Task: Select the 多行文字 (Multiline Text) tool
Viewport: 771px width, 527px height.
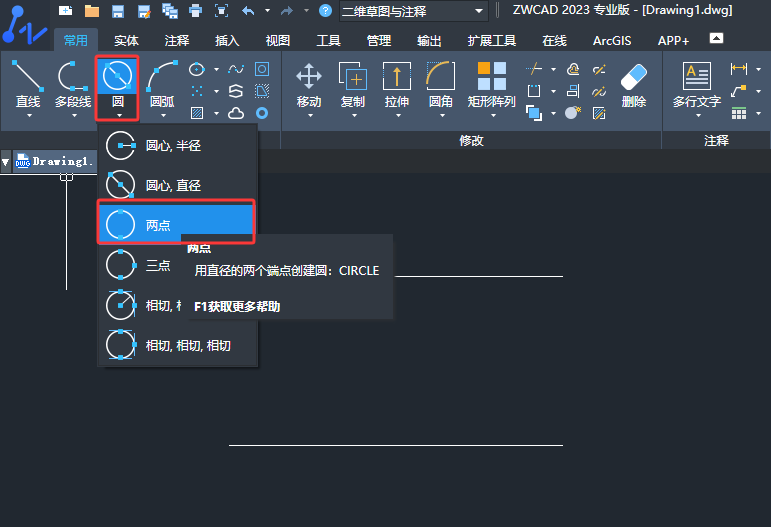Action: coord(697,84)
